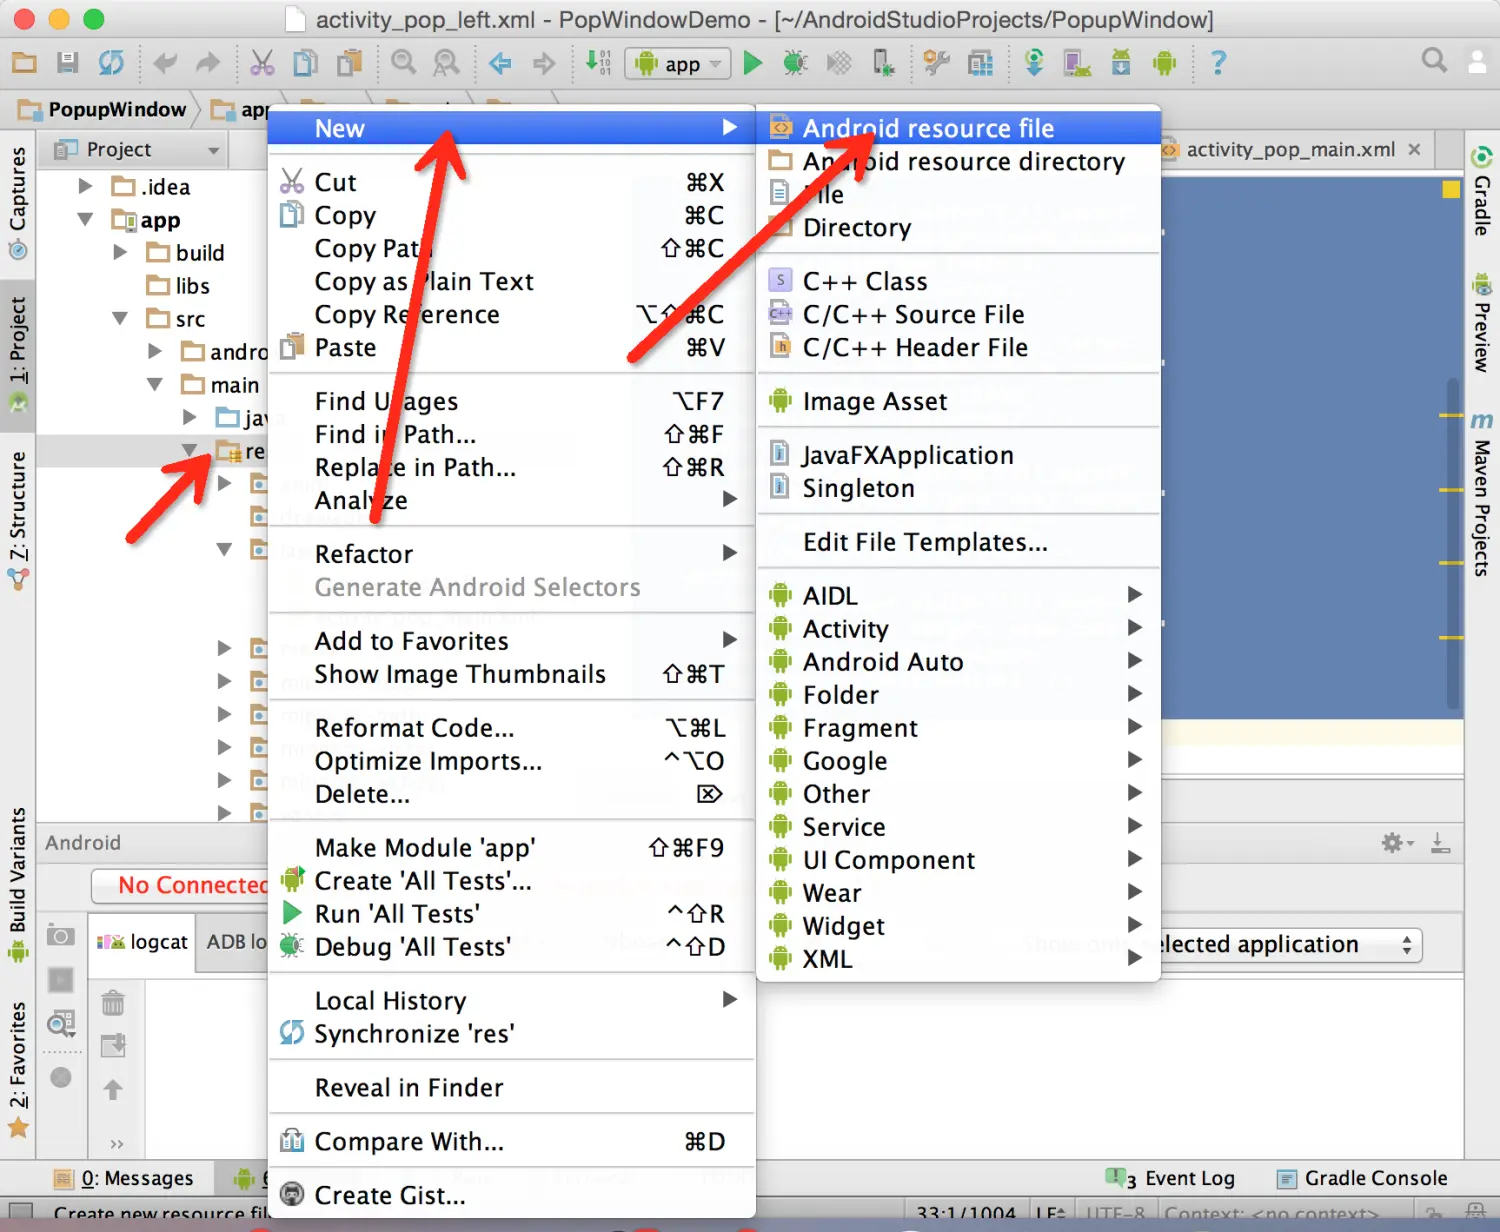
Task: Open the Maven Projects side panel
Action: 1482,492
